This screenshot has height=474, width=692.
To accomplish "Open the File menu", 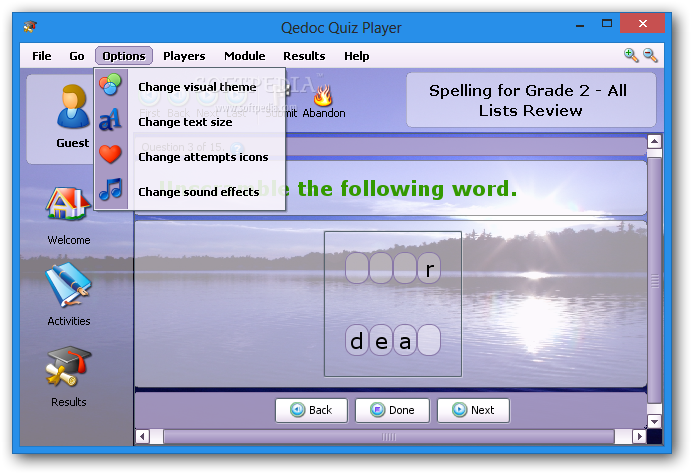I will (41, 56).
